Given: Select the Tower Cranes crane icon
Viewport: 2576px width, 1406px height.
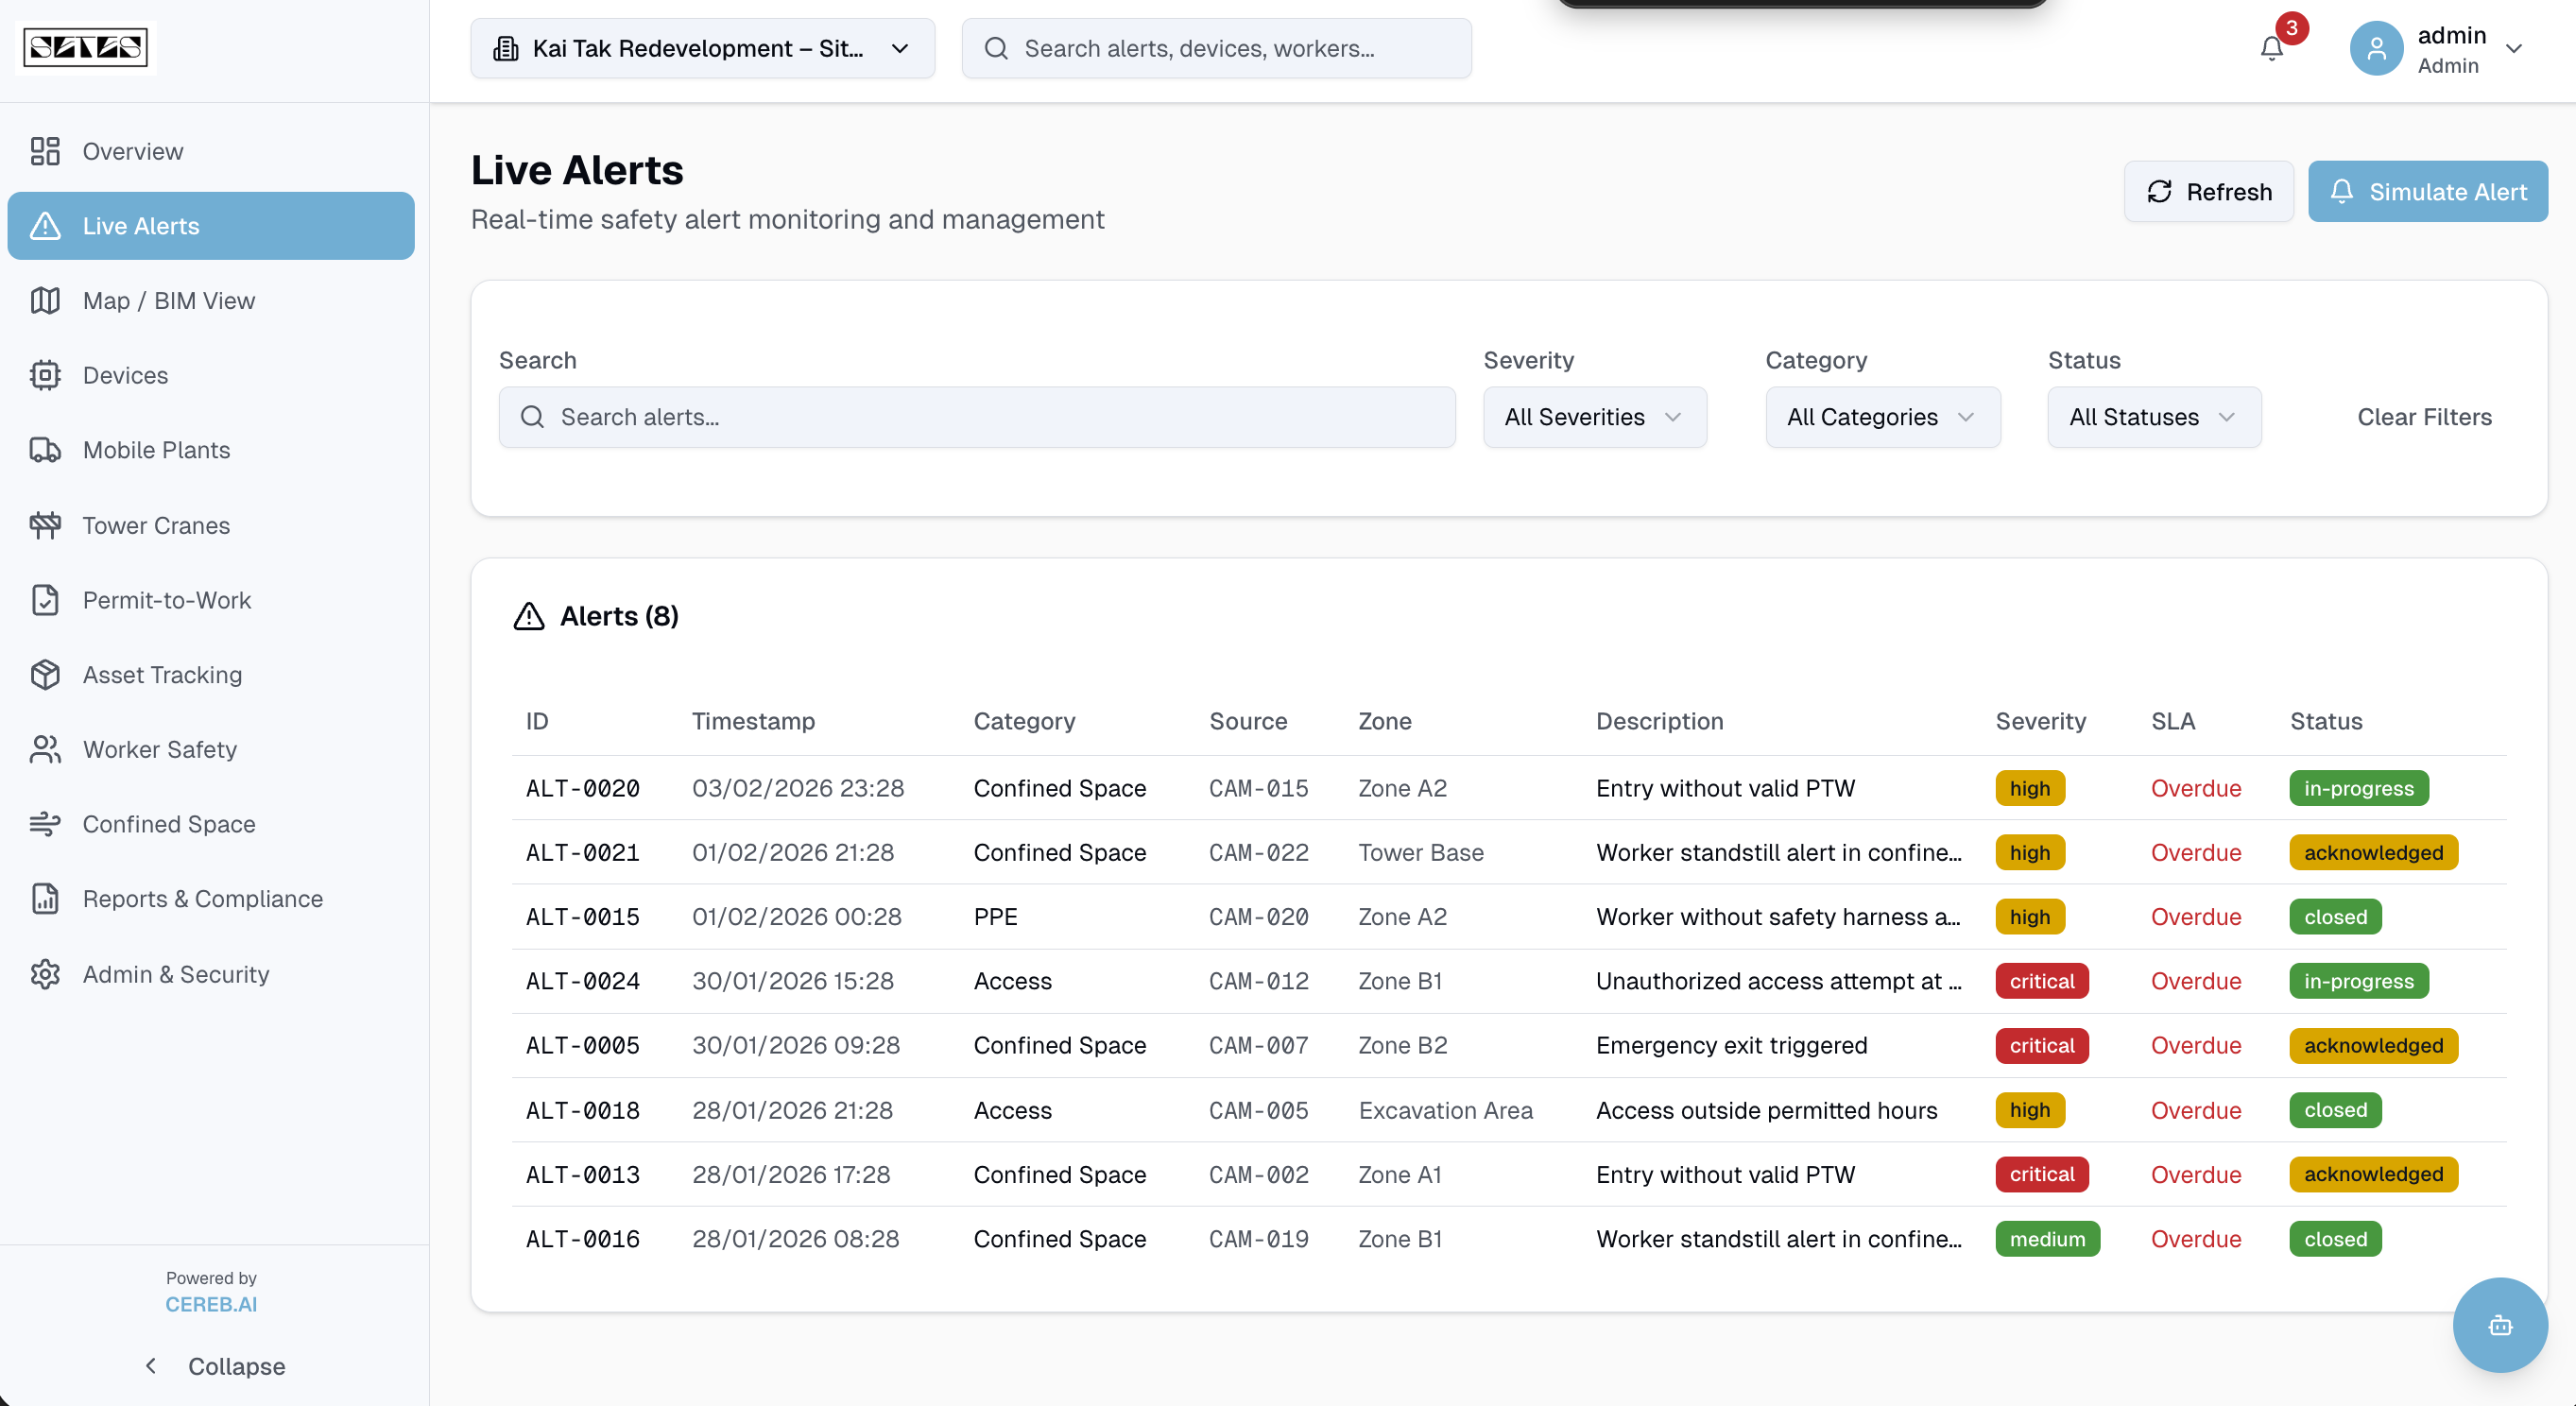Looking at the screenshot, I should coord(45,524).
